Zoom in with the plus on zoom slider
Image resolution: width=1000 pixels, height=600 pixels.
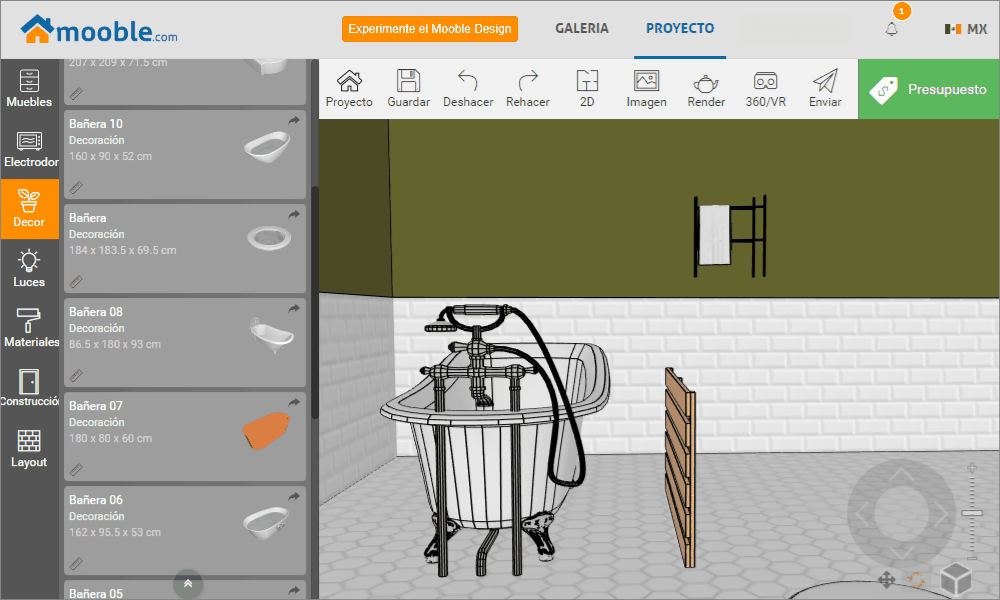[x=972, y=467]
